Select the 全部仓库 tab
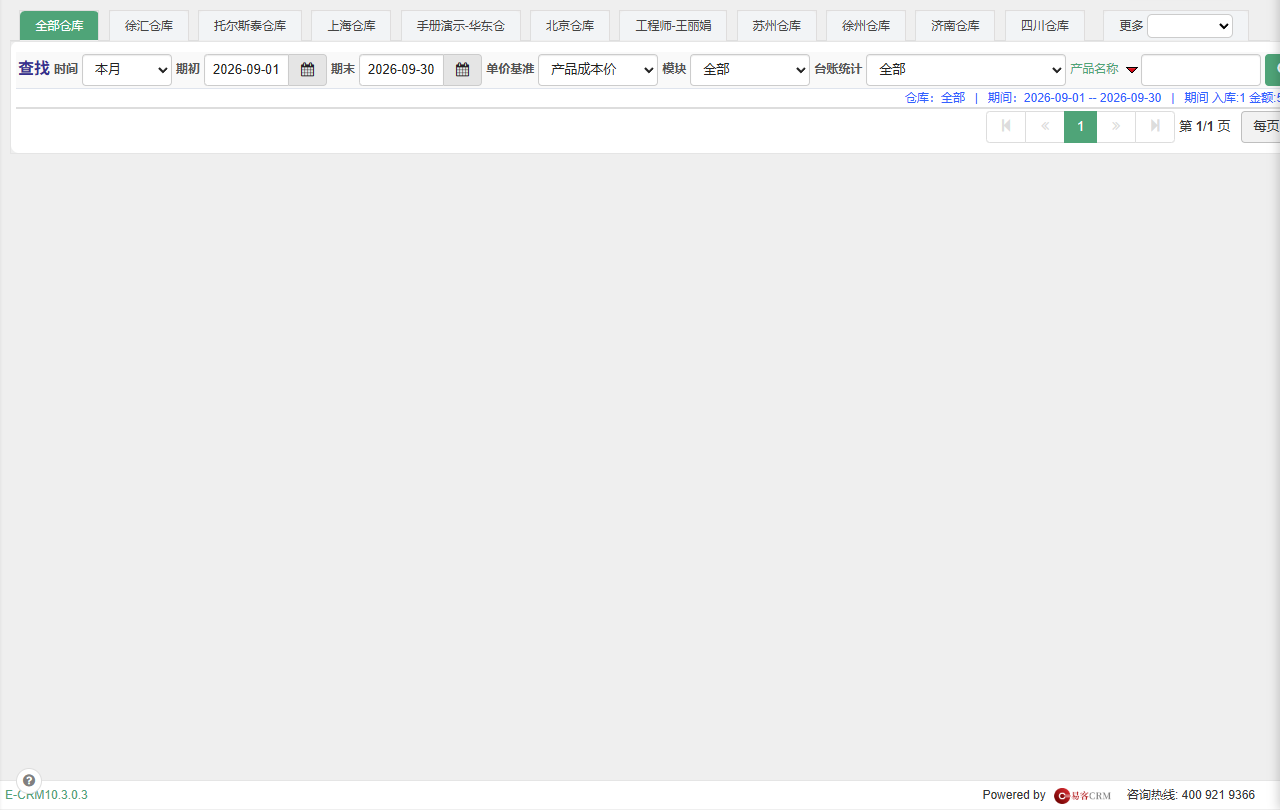 click(x=59, y=26)
